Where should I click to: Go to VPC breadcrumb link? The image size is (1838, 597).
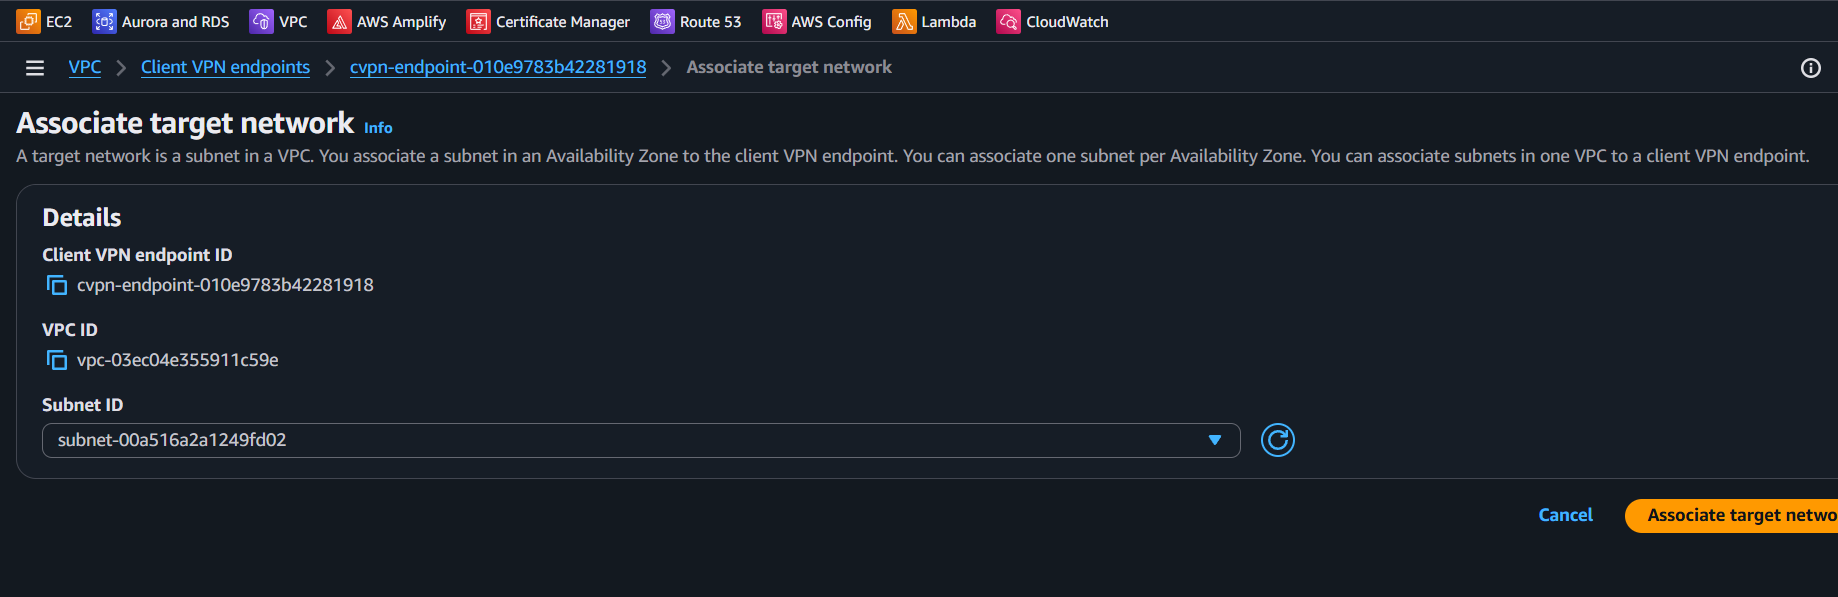click(x=85, y=67)
